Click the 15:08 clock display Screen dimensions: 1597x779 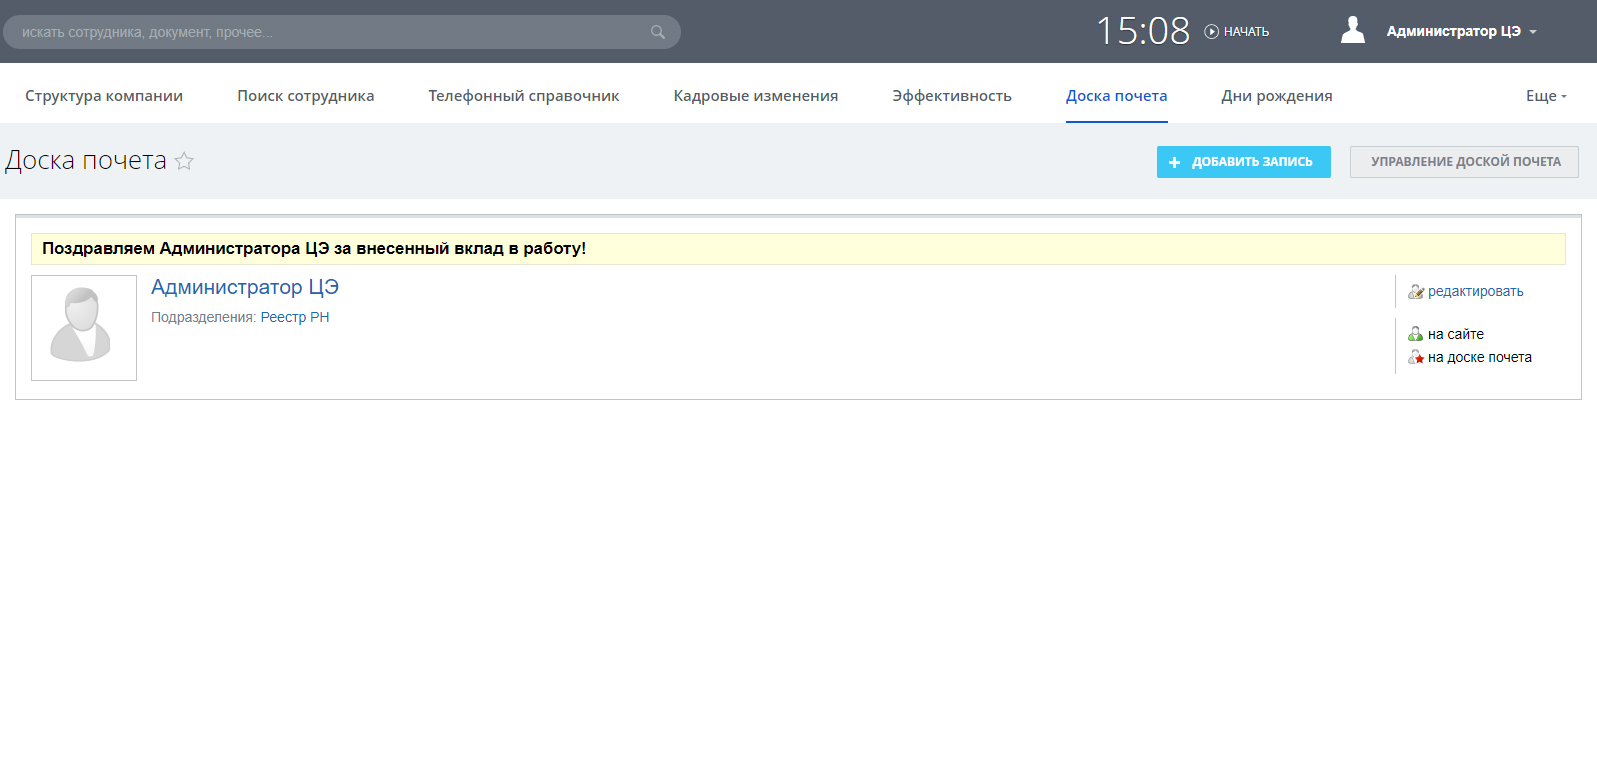[1142, 31]
